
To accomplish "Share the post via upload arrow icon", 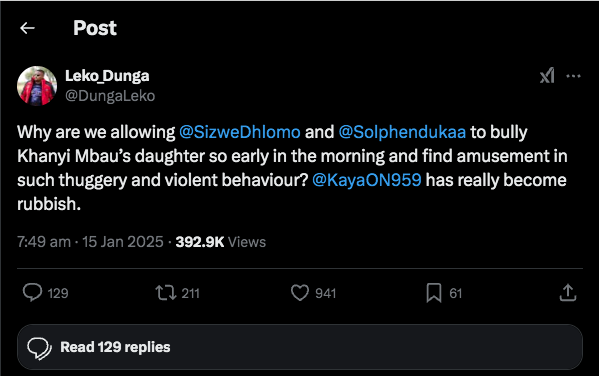I will (x=568, y=293).
